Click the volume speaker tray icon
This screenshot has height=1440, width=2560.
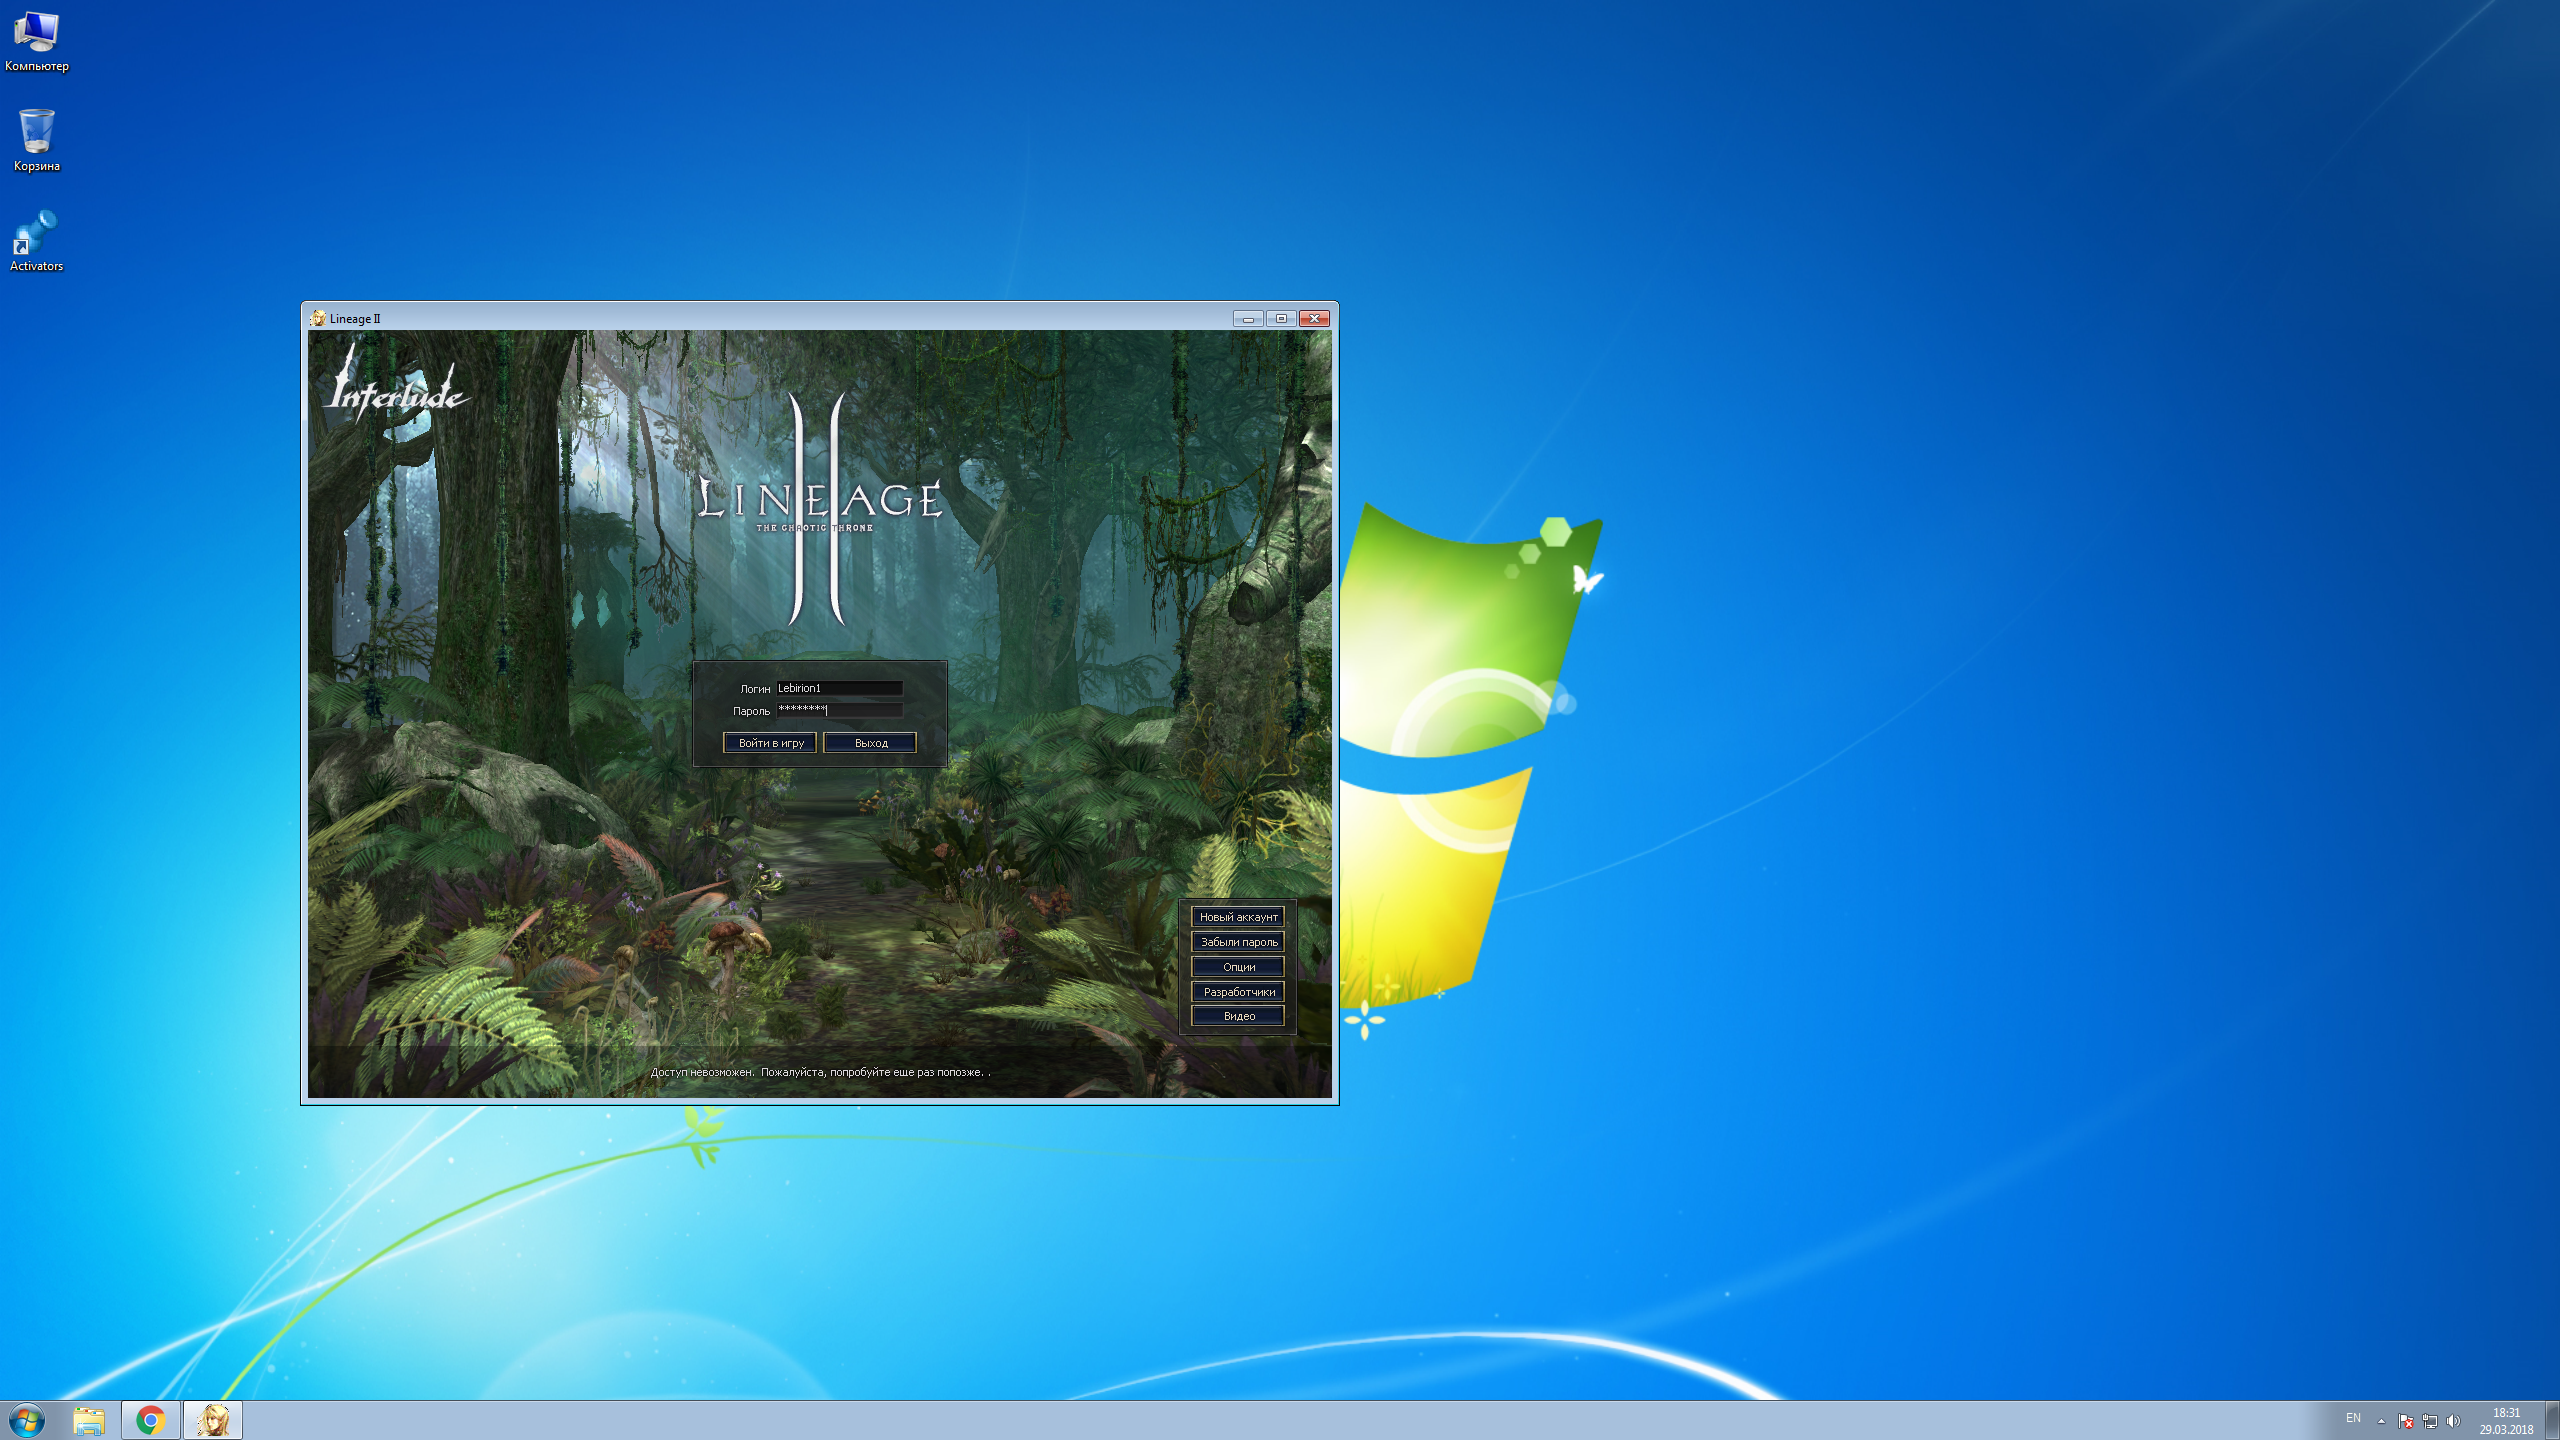[2453, 1421]
